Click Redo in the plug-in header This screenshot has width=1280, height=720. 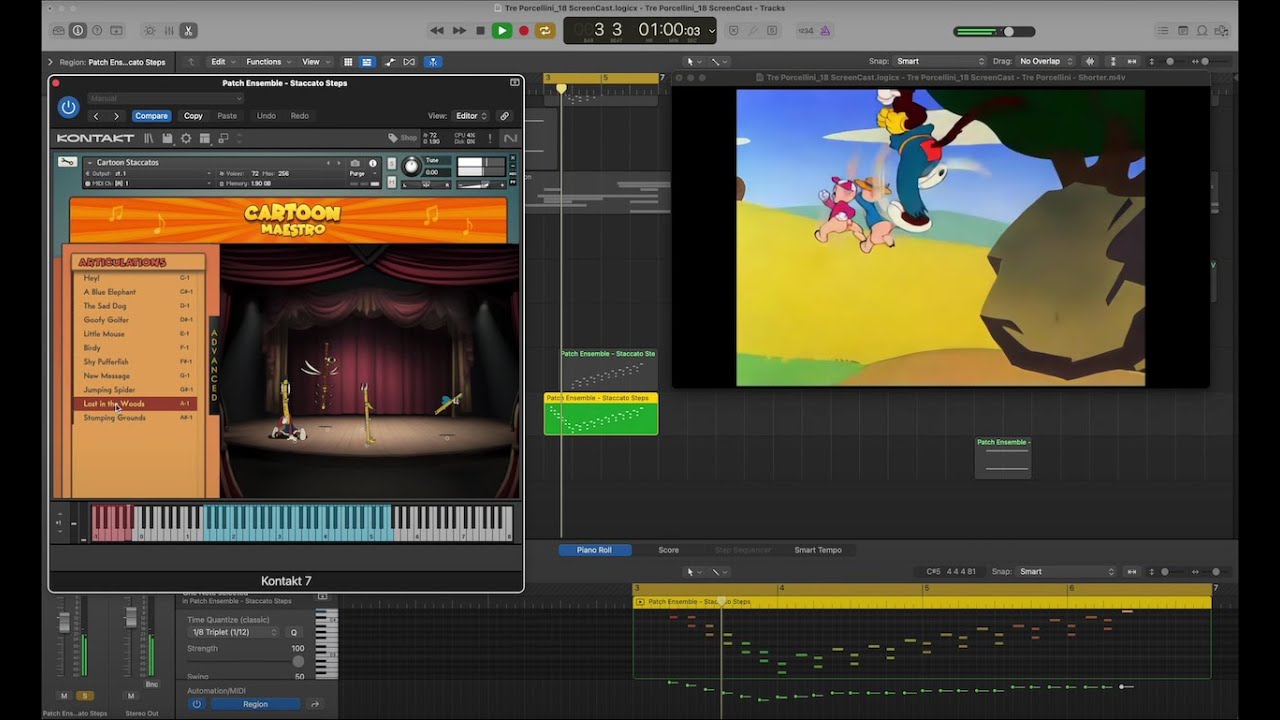299,116
